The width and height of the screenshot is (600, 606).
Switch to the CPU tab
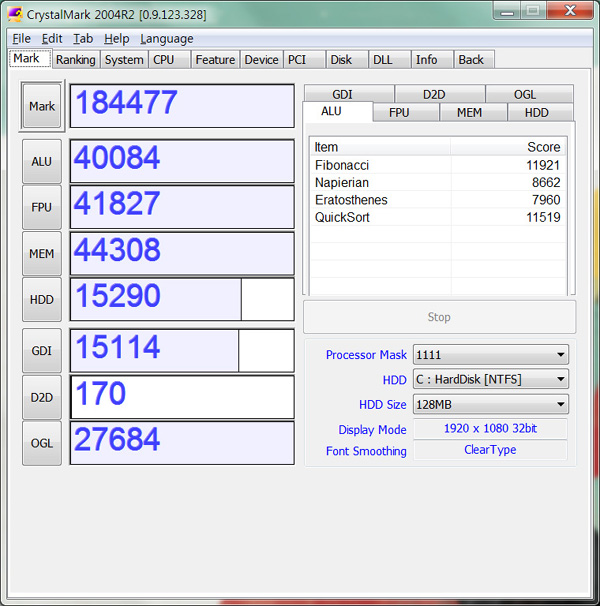pos(169,60)
